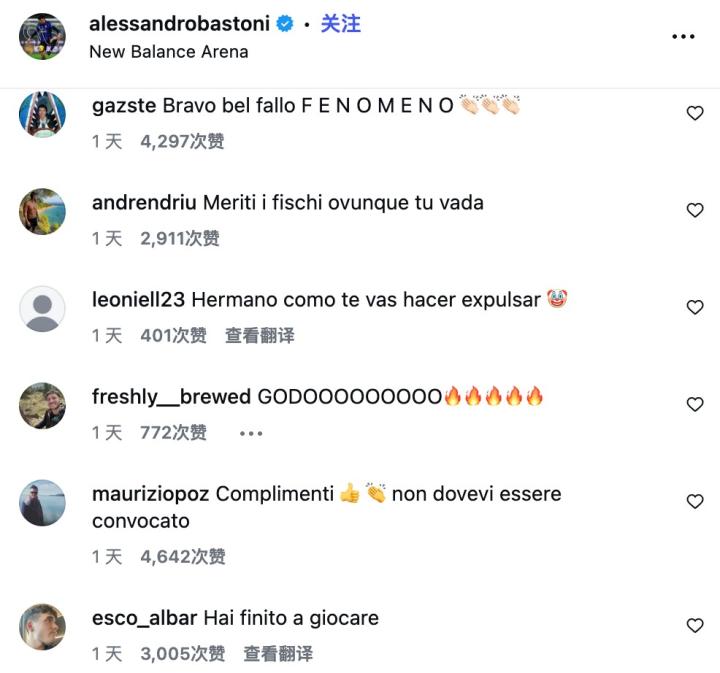This screenshot has height=673, width=720.
Task: Like leoniell23's comment
Action: pos(695,307)
